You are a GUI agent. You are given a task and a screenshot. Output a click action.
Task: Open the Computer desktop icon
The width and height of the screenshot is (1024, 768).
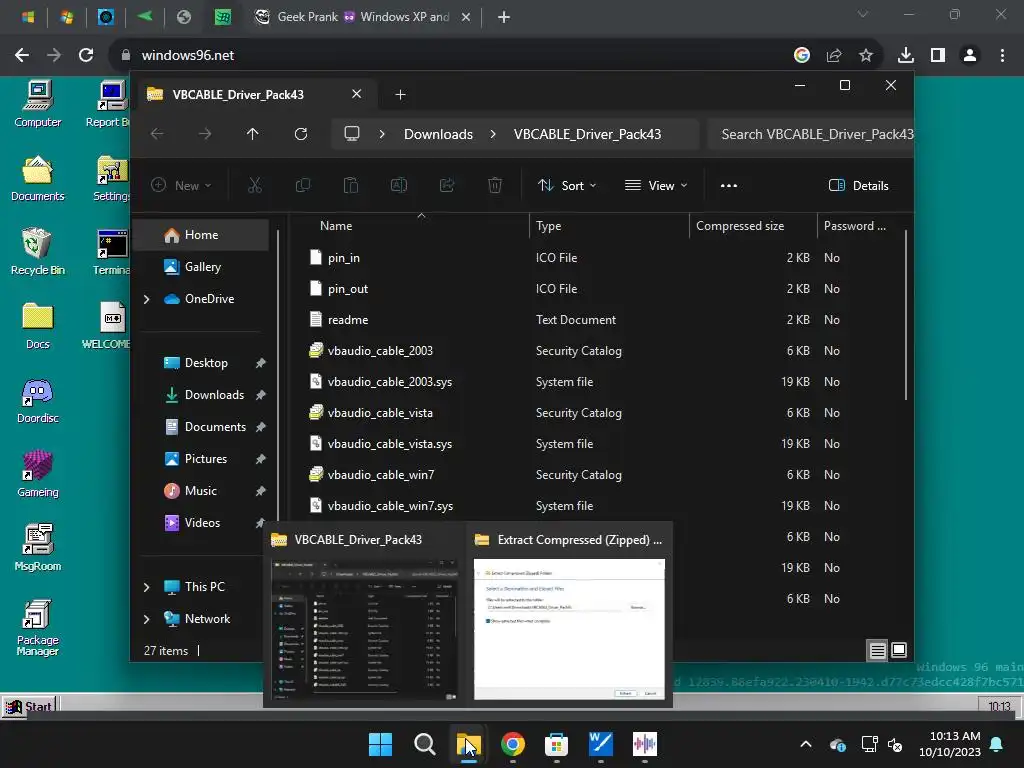pos(37,104)
